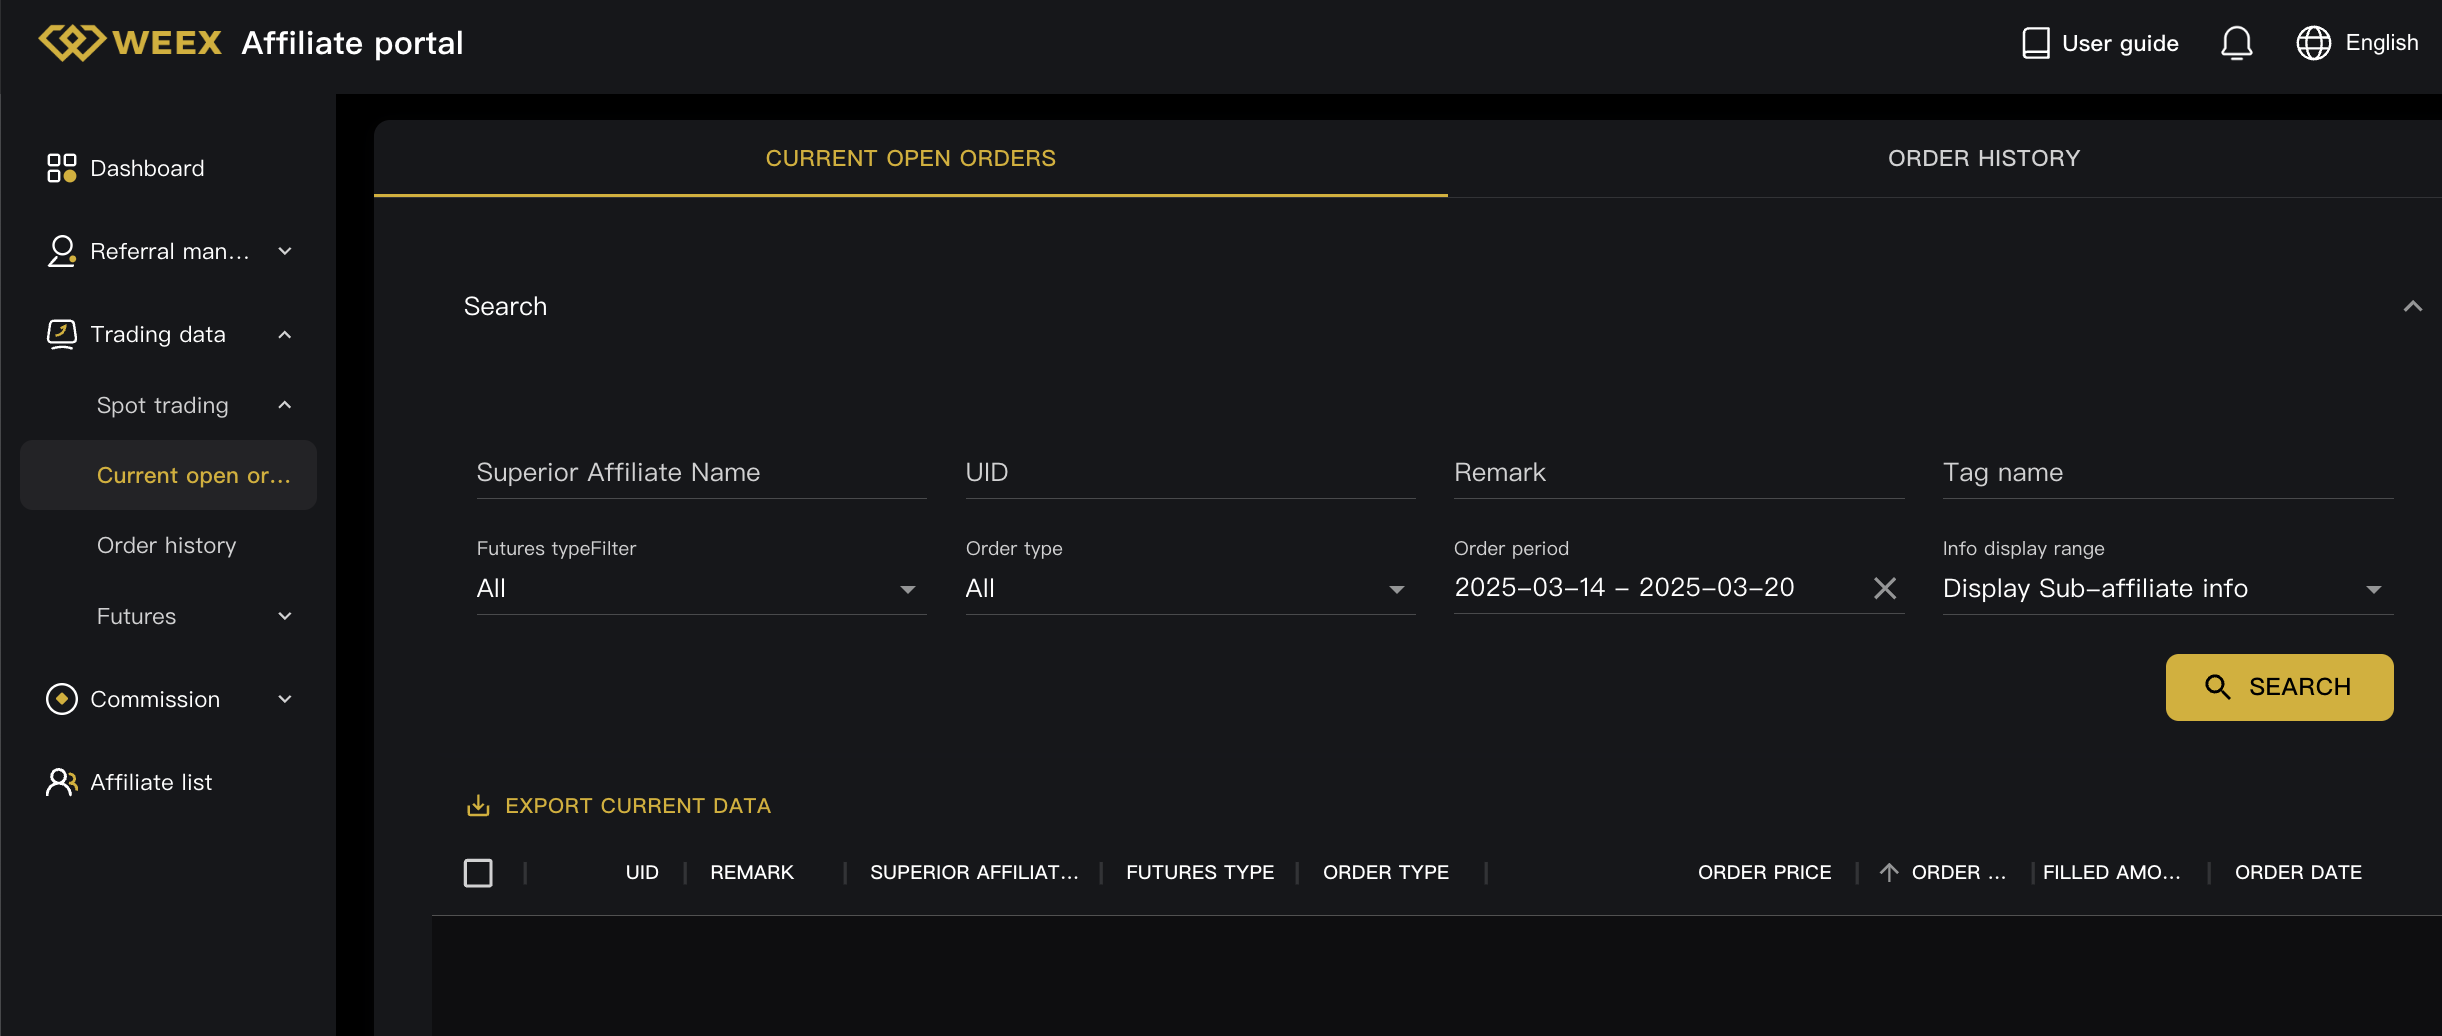Screen dimensions: 2442x1036
Task: Select Order history in the sidebar
Action: click(167, 545)
